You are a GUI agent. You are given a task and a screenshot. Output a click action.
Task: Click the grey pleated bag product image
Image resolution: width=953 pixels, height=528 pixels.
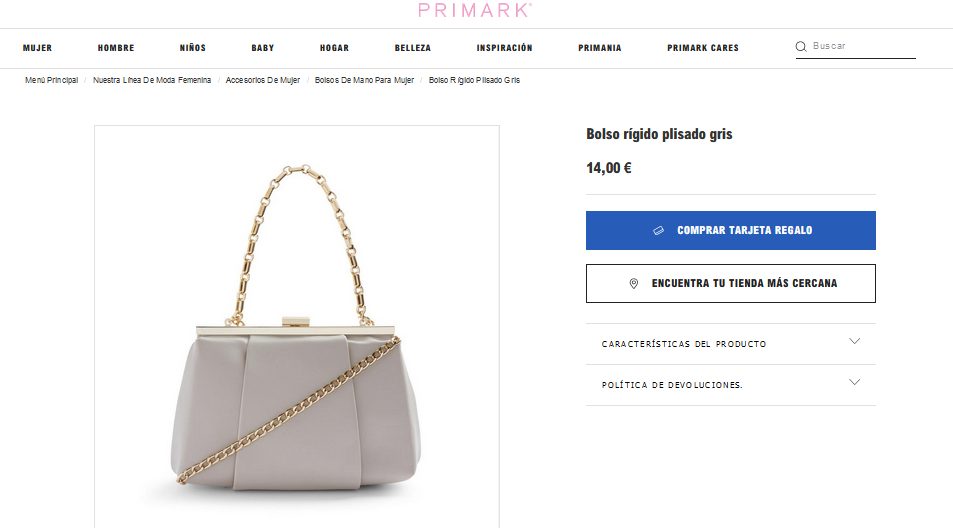tap(297, 327)
